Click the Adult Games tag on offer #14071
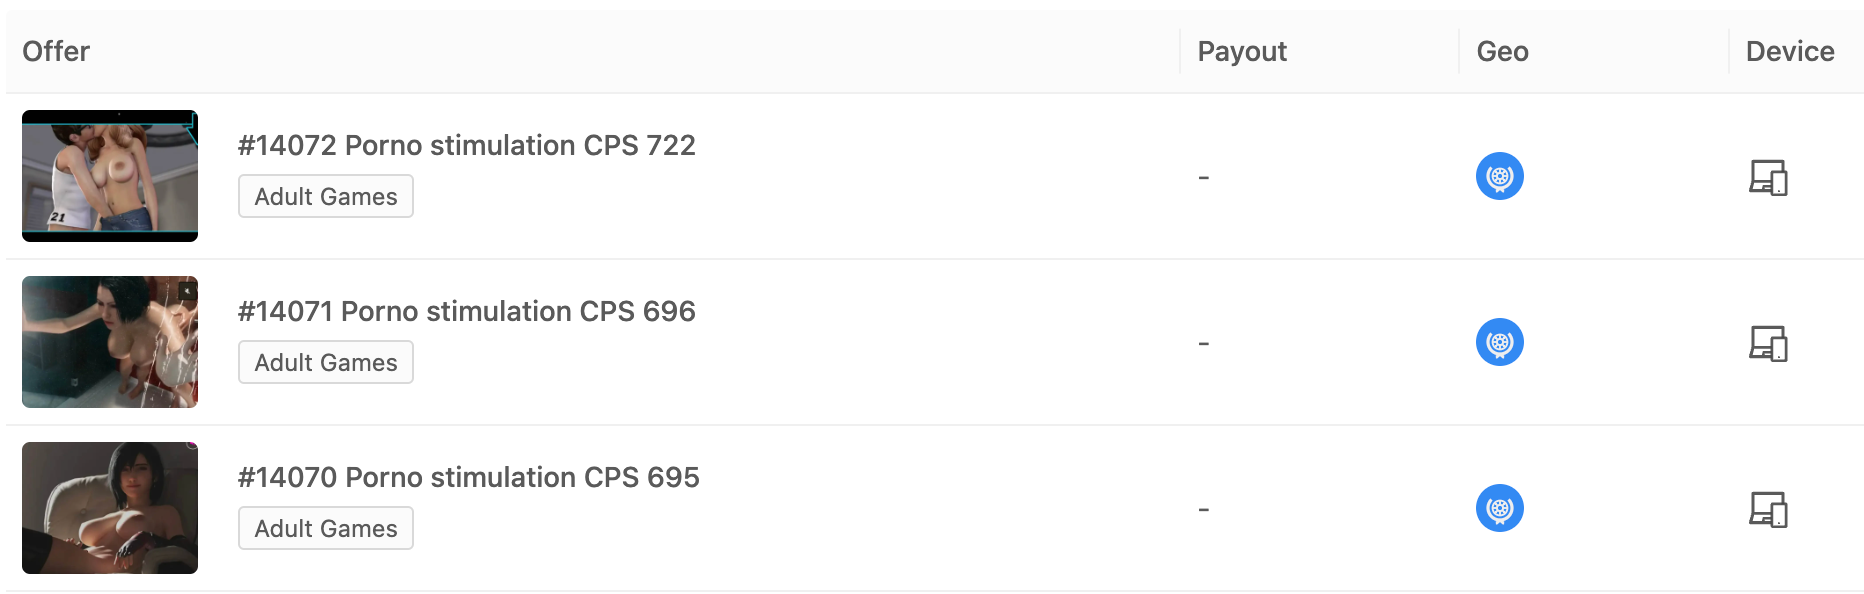Image resolution: width=1864 pixels, height=594 pixels. click(326, 363)
